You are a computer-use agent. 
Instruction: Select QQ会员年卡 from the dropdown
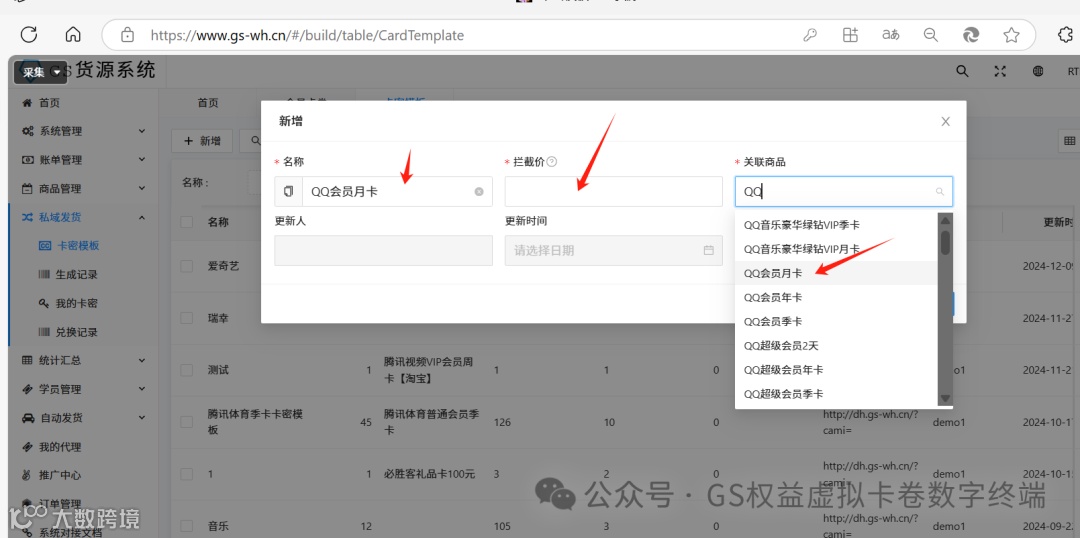tap(836, 297)
